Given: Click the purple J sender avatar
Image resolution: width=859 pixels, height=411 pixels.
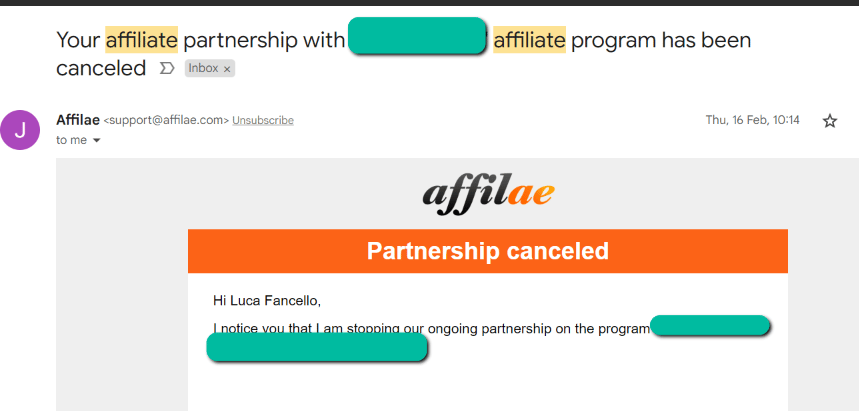Looking at the screenshot, I should tap(20, 130).
